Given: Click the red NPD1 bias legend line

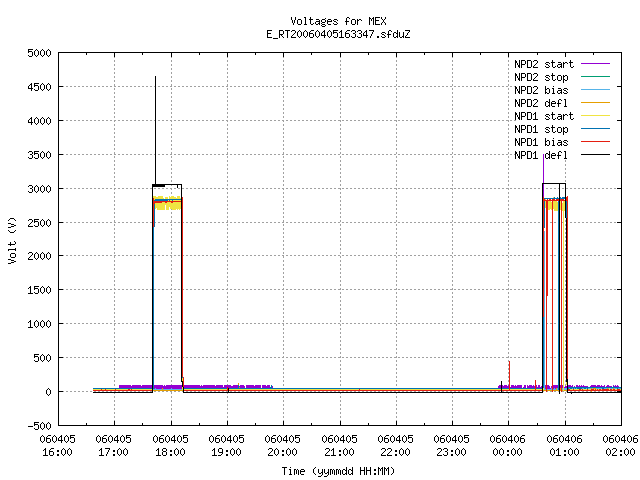Looking at the screenshot, I should tap(596, 142).
